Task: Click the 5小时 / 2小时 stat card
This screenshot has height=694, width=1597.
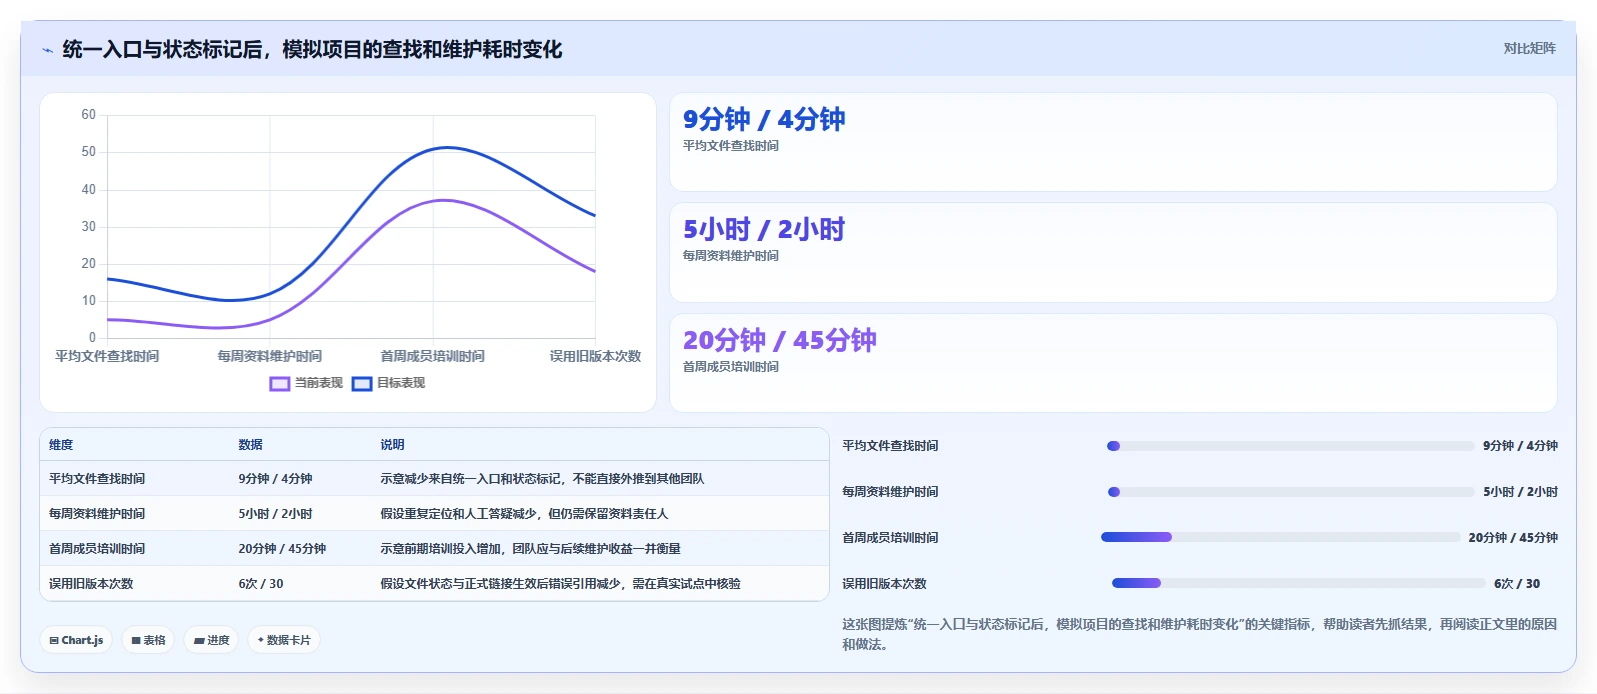Action: (x=1113, y=253)
